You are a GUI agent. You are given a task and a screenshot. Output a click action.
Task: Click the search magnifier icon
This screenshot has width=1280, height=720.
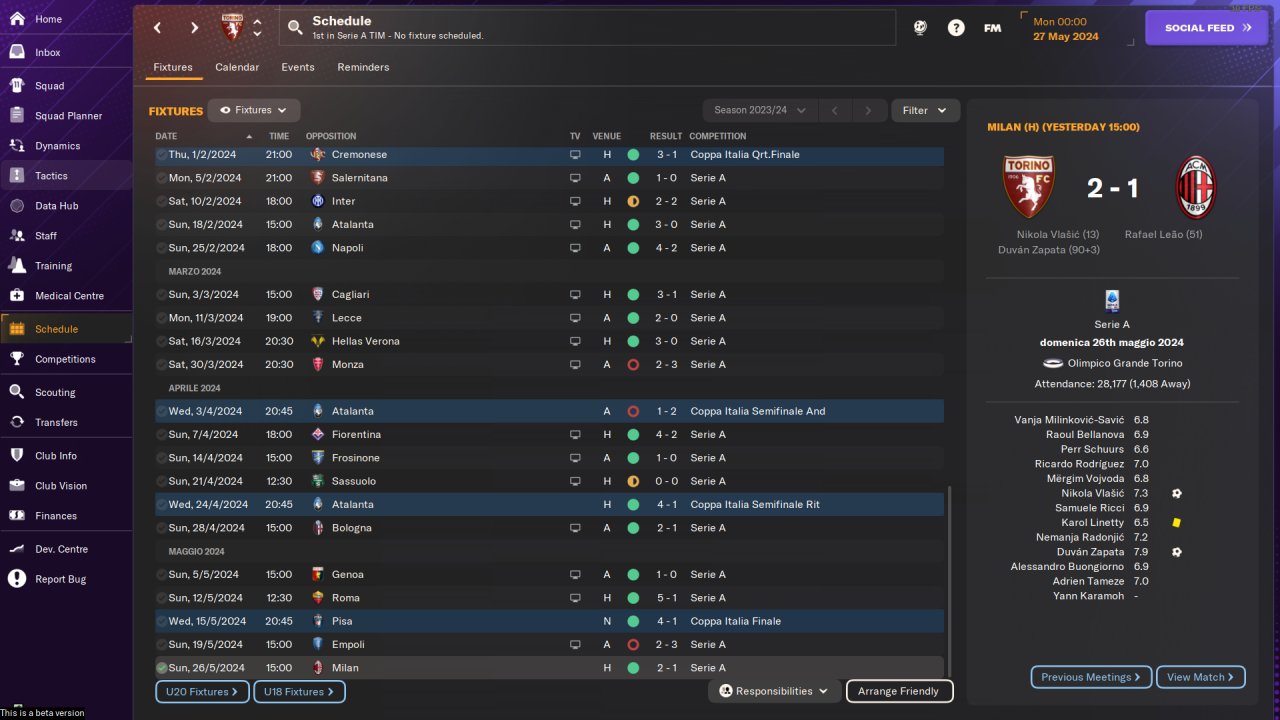(295, 28)
